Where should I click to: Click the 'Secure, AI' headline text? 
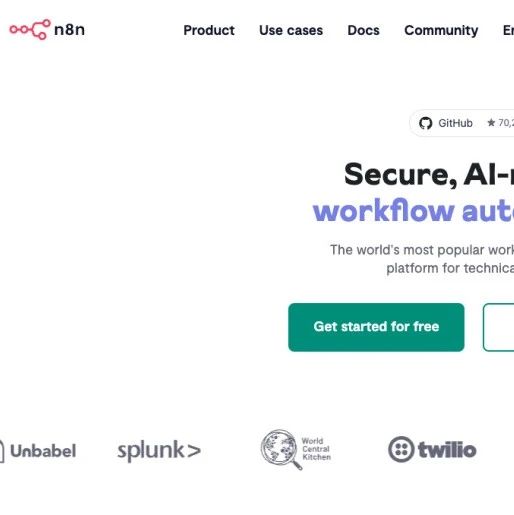(x=428, y=174)
